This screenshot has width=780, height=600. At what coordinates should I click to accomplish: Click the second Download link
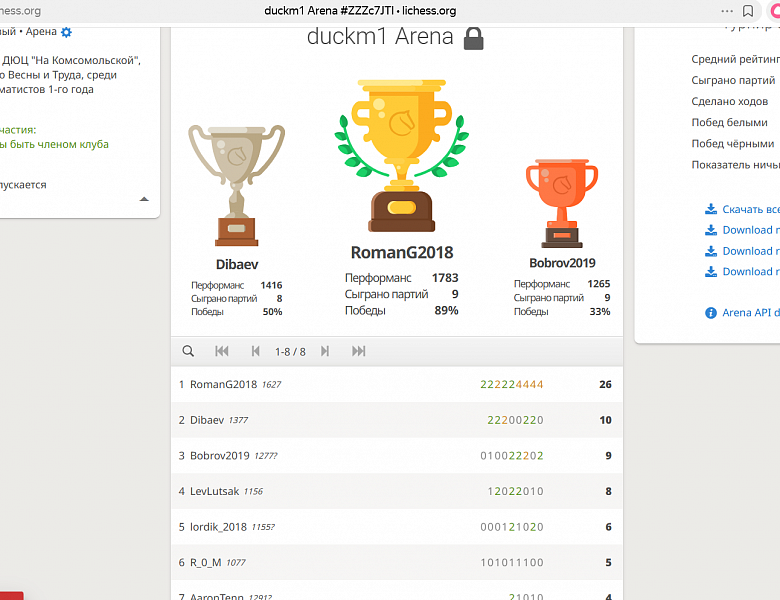tap(751, 251)
